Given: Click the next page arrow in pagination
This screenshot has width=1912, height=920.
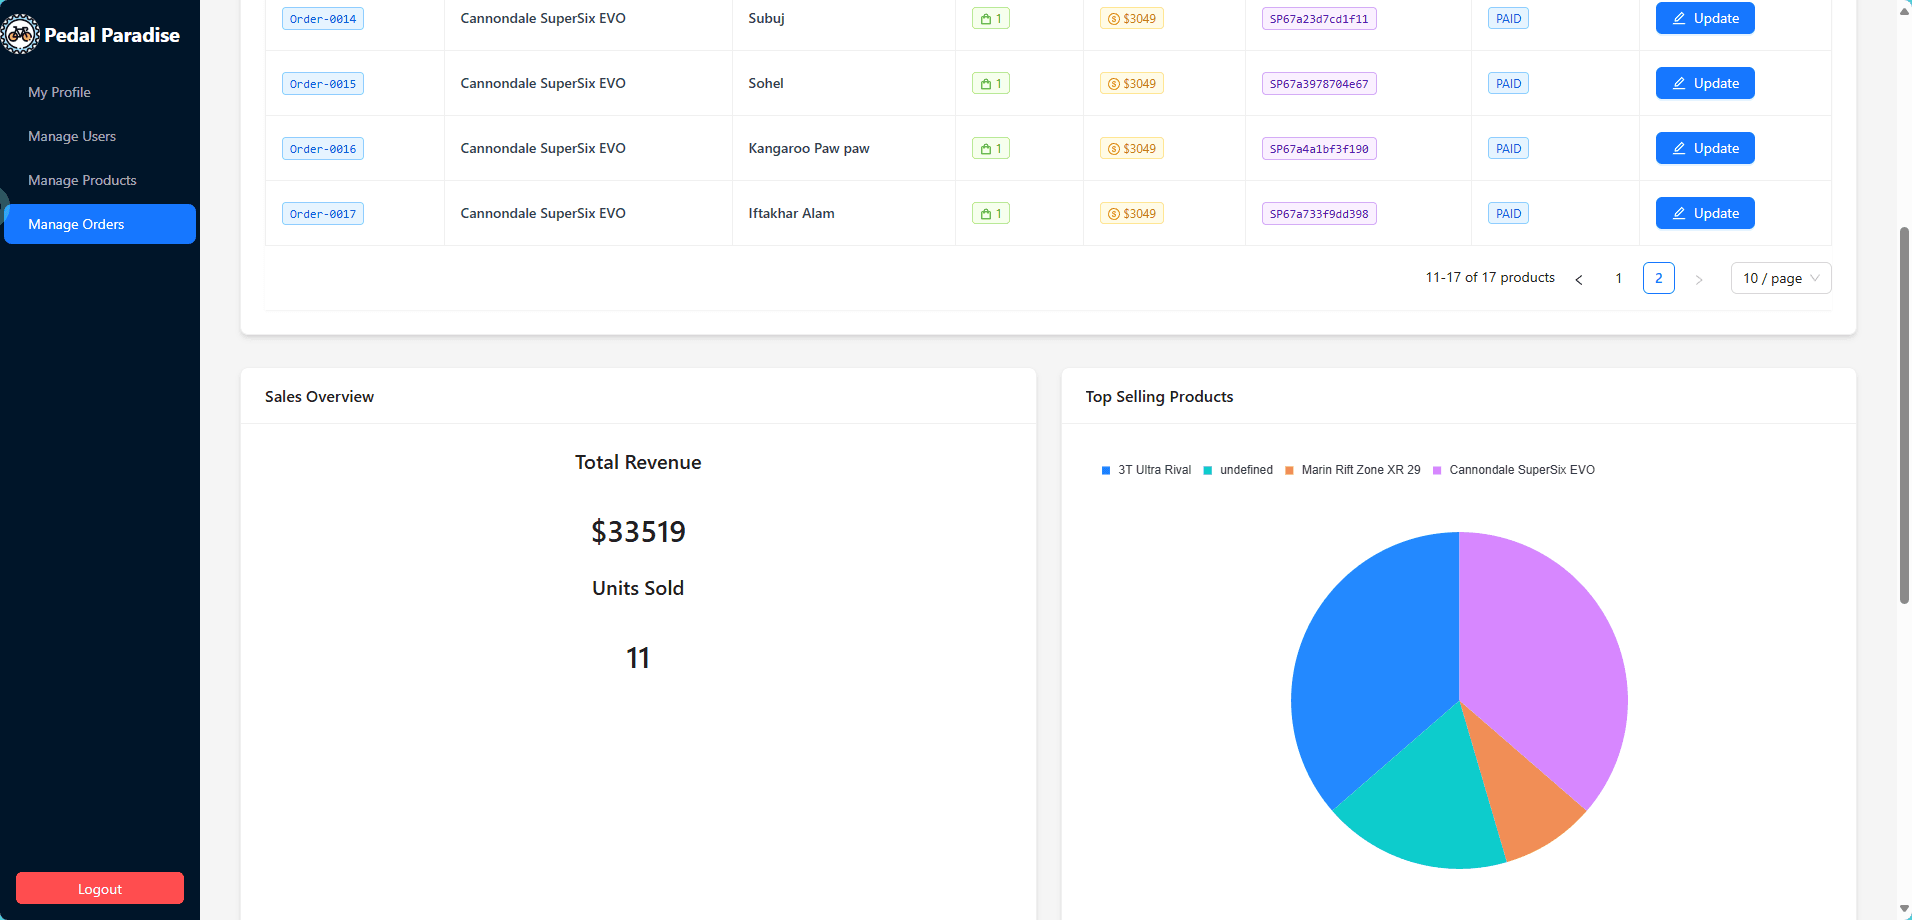Looking at the screenshot, I should tap(1698, 279).
